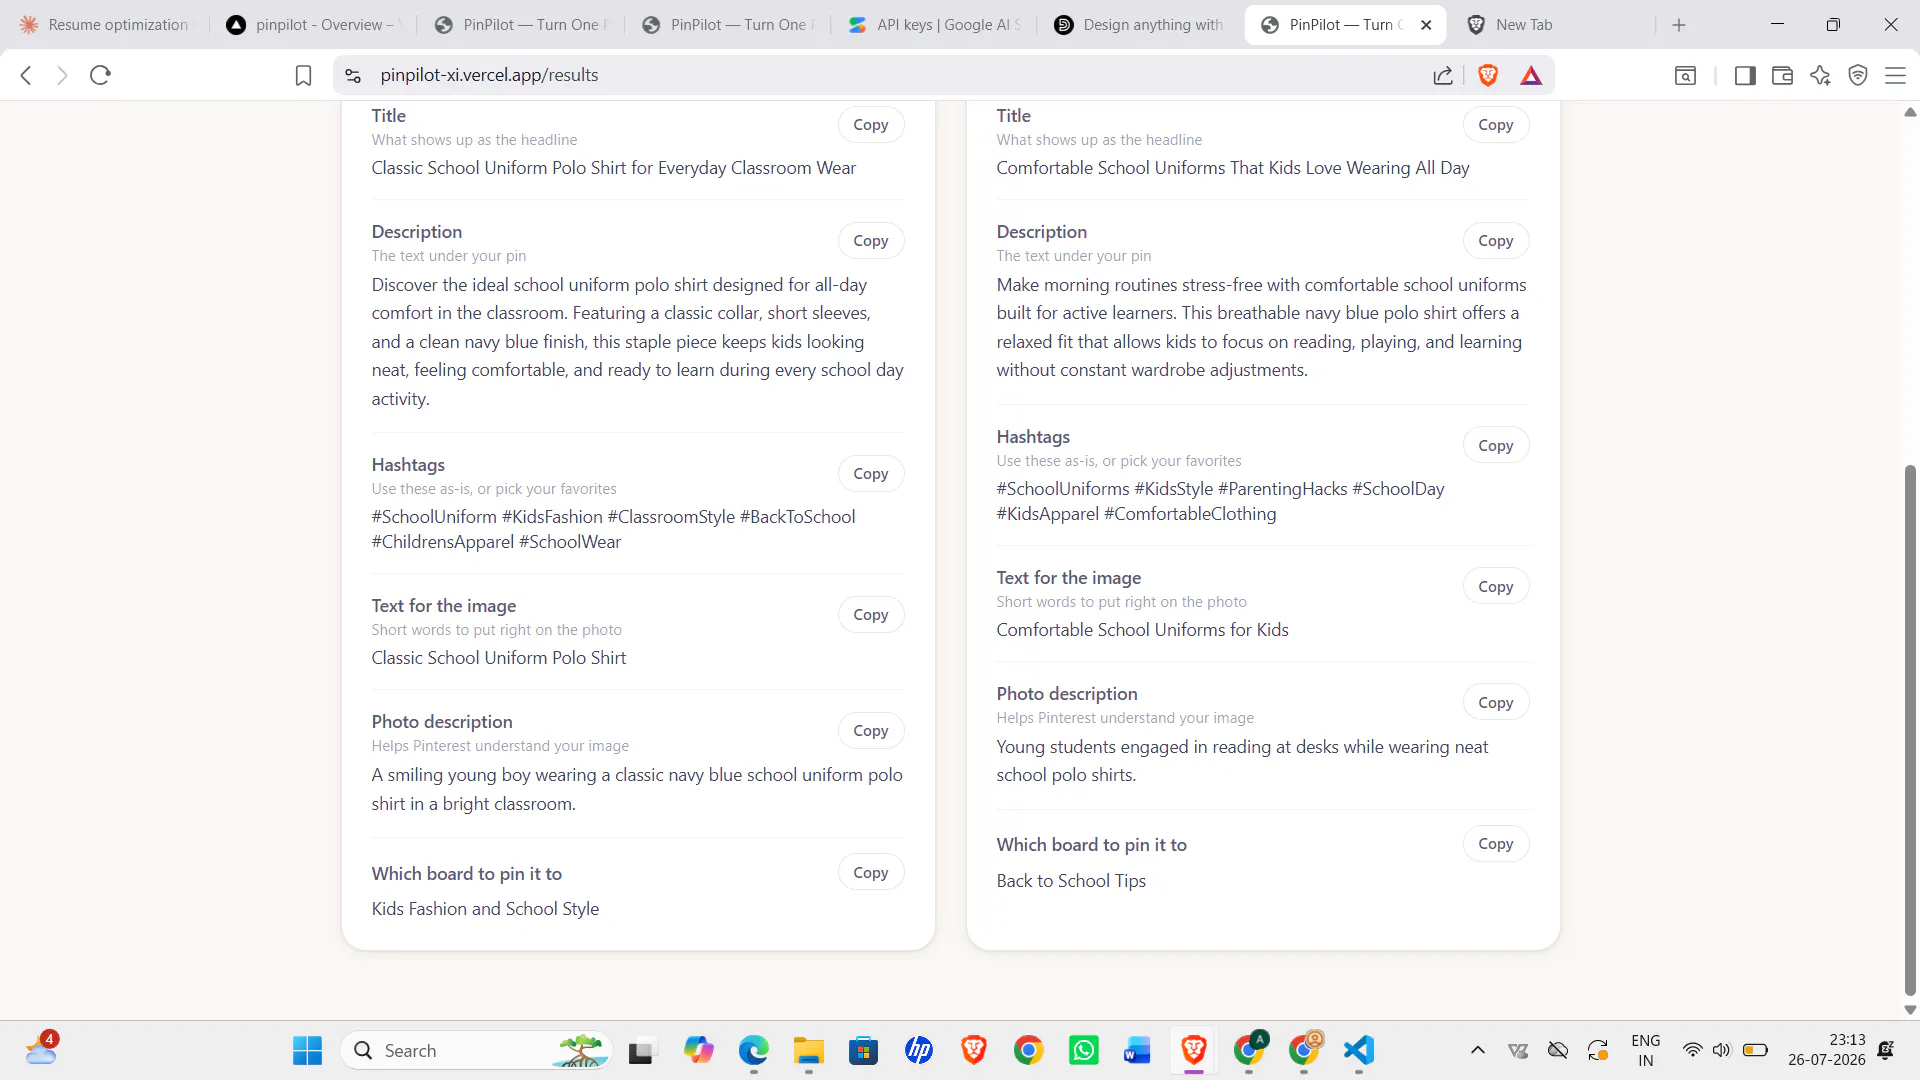Viewport: 1920px width, 1080px height.
Task: Show hidden system tray icons
Action: (x=1478, y=1051)
